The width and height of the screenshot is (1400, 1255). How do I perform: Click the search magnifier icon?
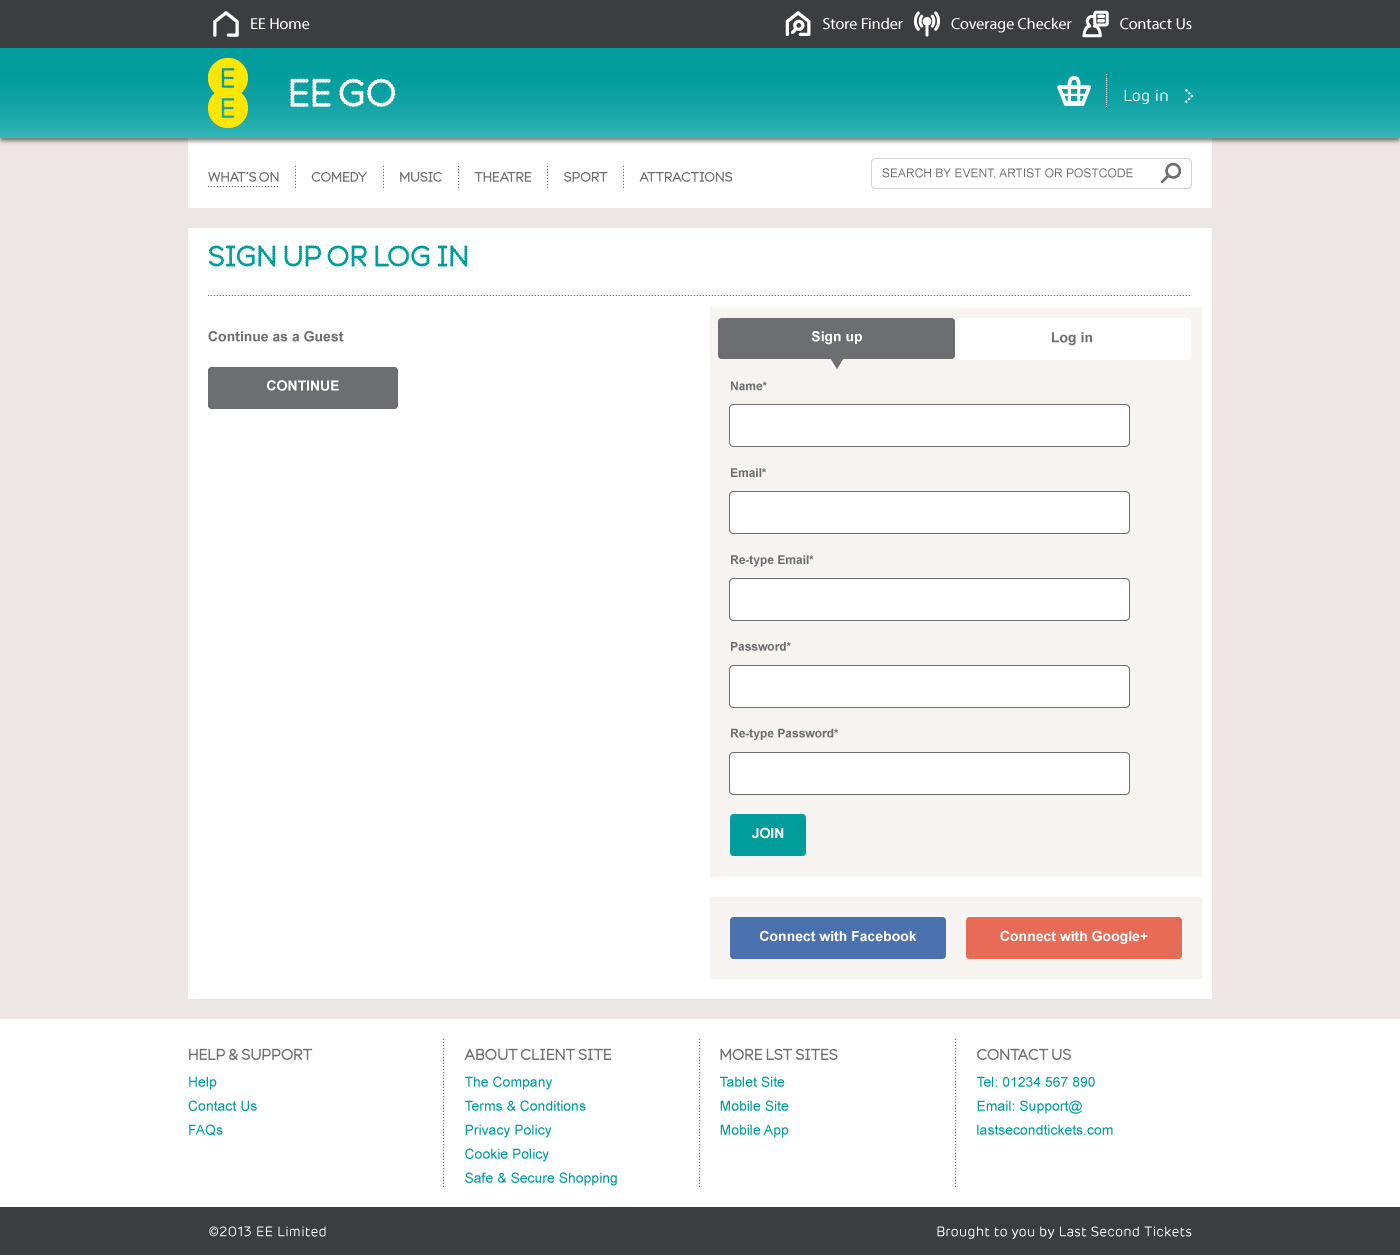point(1170,173)
